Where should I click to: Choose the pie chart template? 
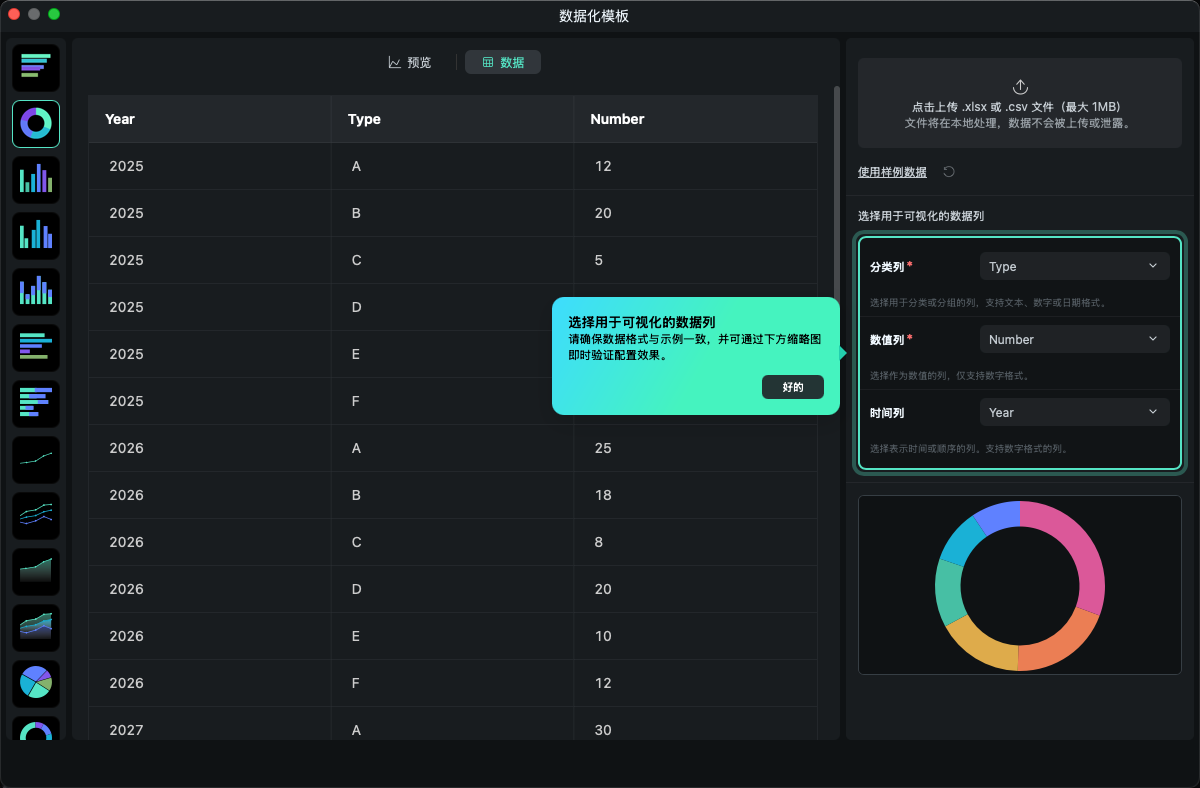(36, 683)
